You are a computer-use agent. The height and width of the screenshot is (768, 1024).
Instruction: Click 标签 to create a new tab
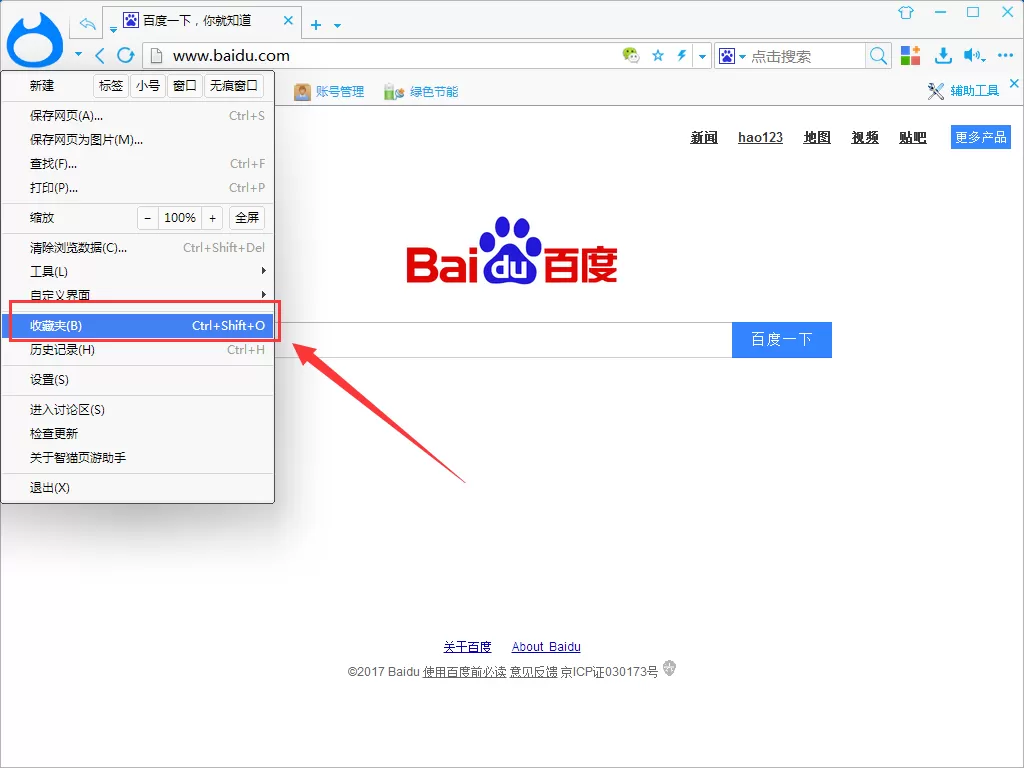[111, 86]
